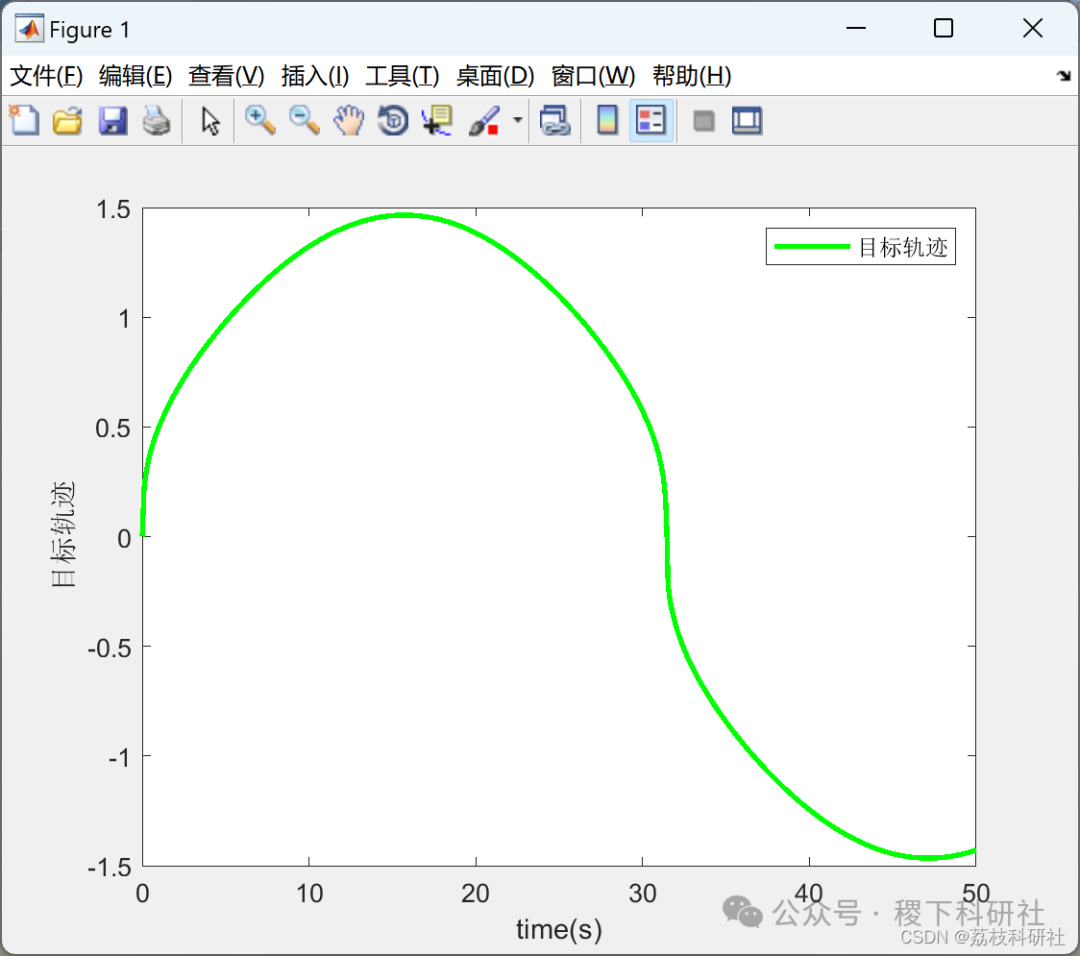Click the green trajectory curve near its peak

tap(405, 215)
